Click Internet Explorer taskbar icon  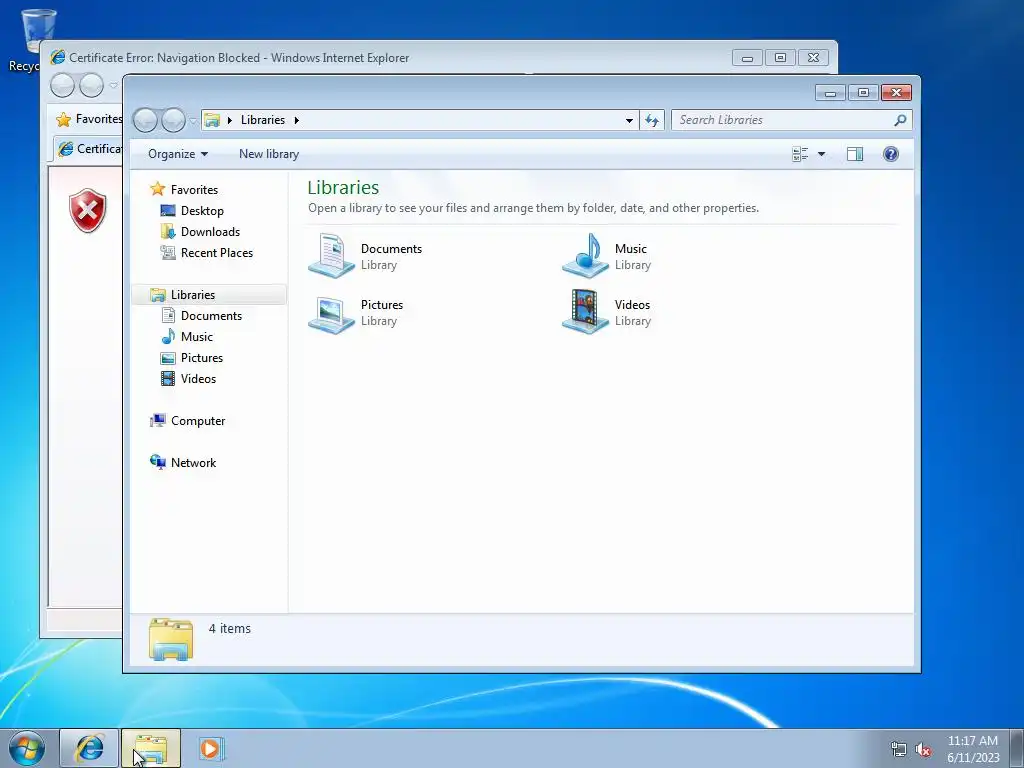pos(89,748)
